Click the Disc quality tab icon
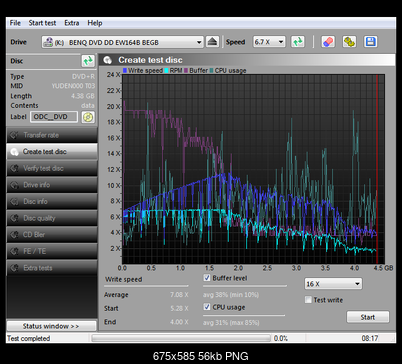This screenshot has height=364, width=402. [14, 218]
